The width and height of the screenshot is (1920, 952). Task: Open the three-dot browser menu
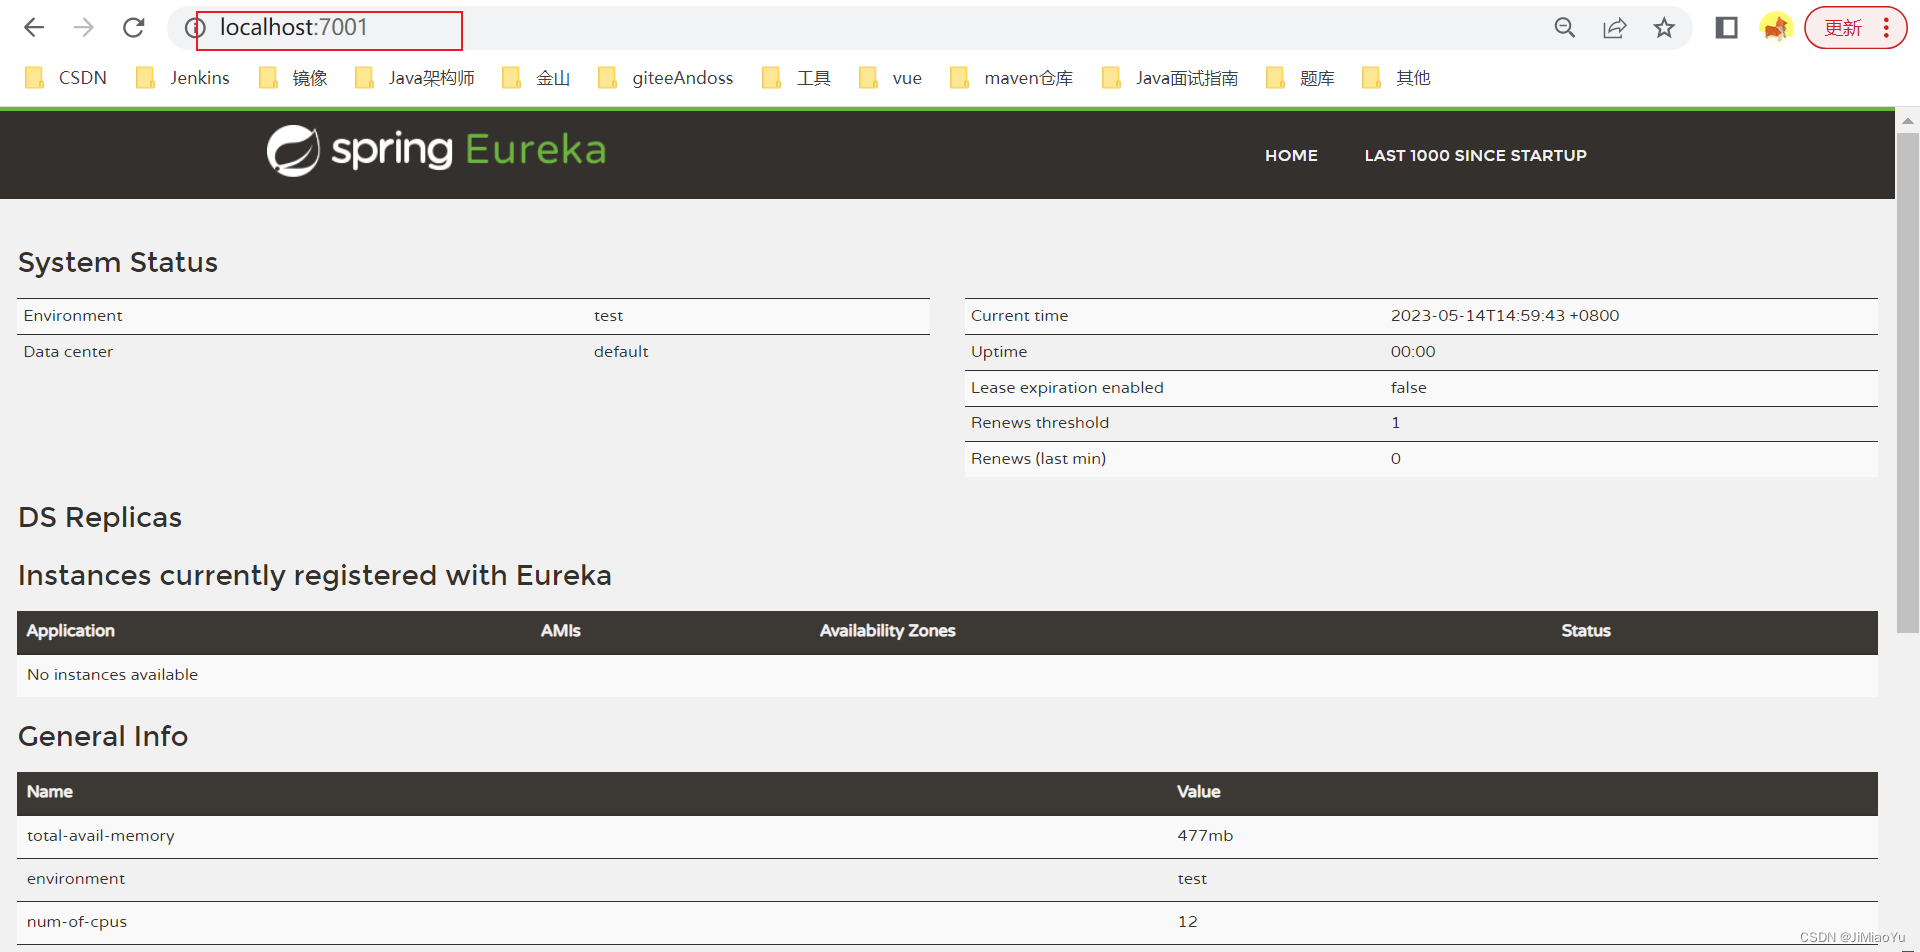tap(1887, 28)
